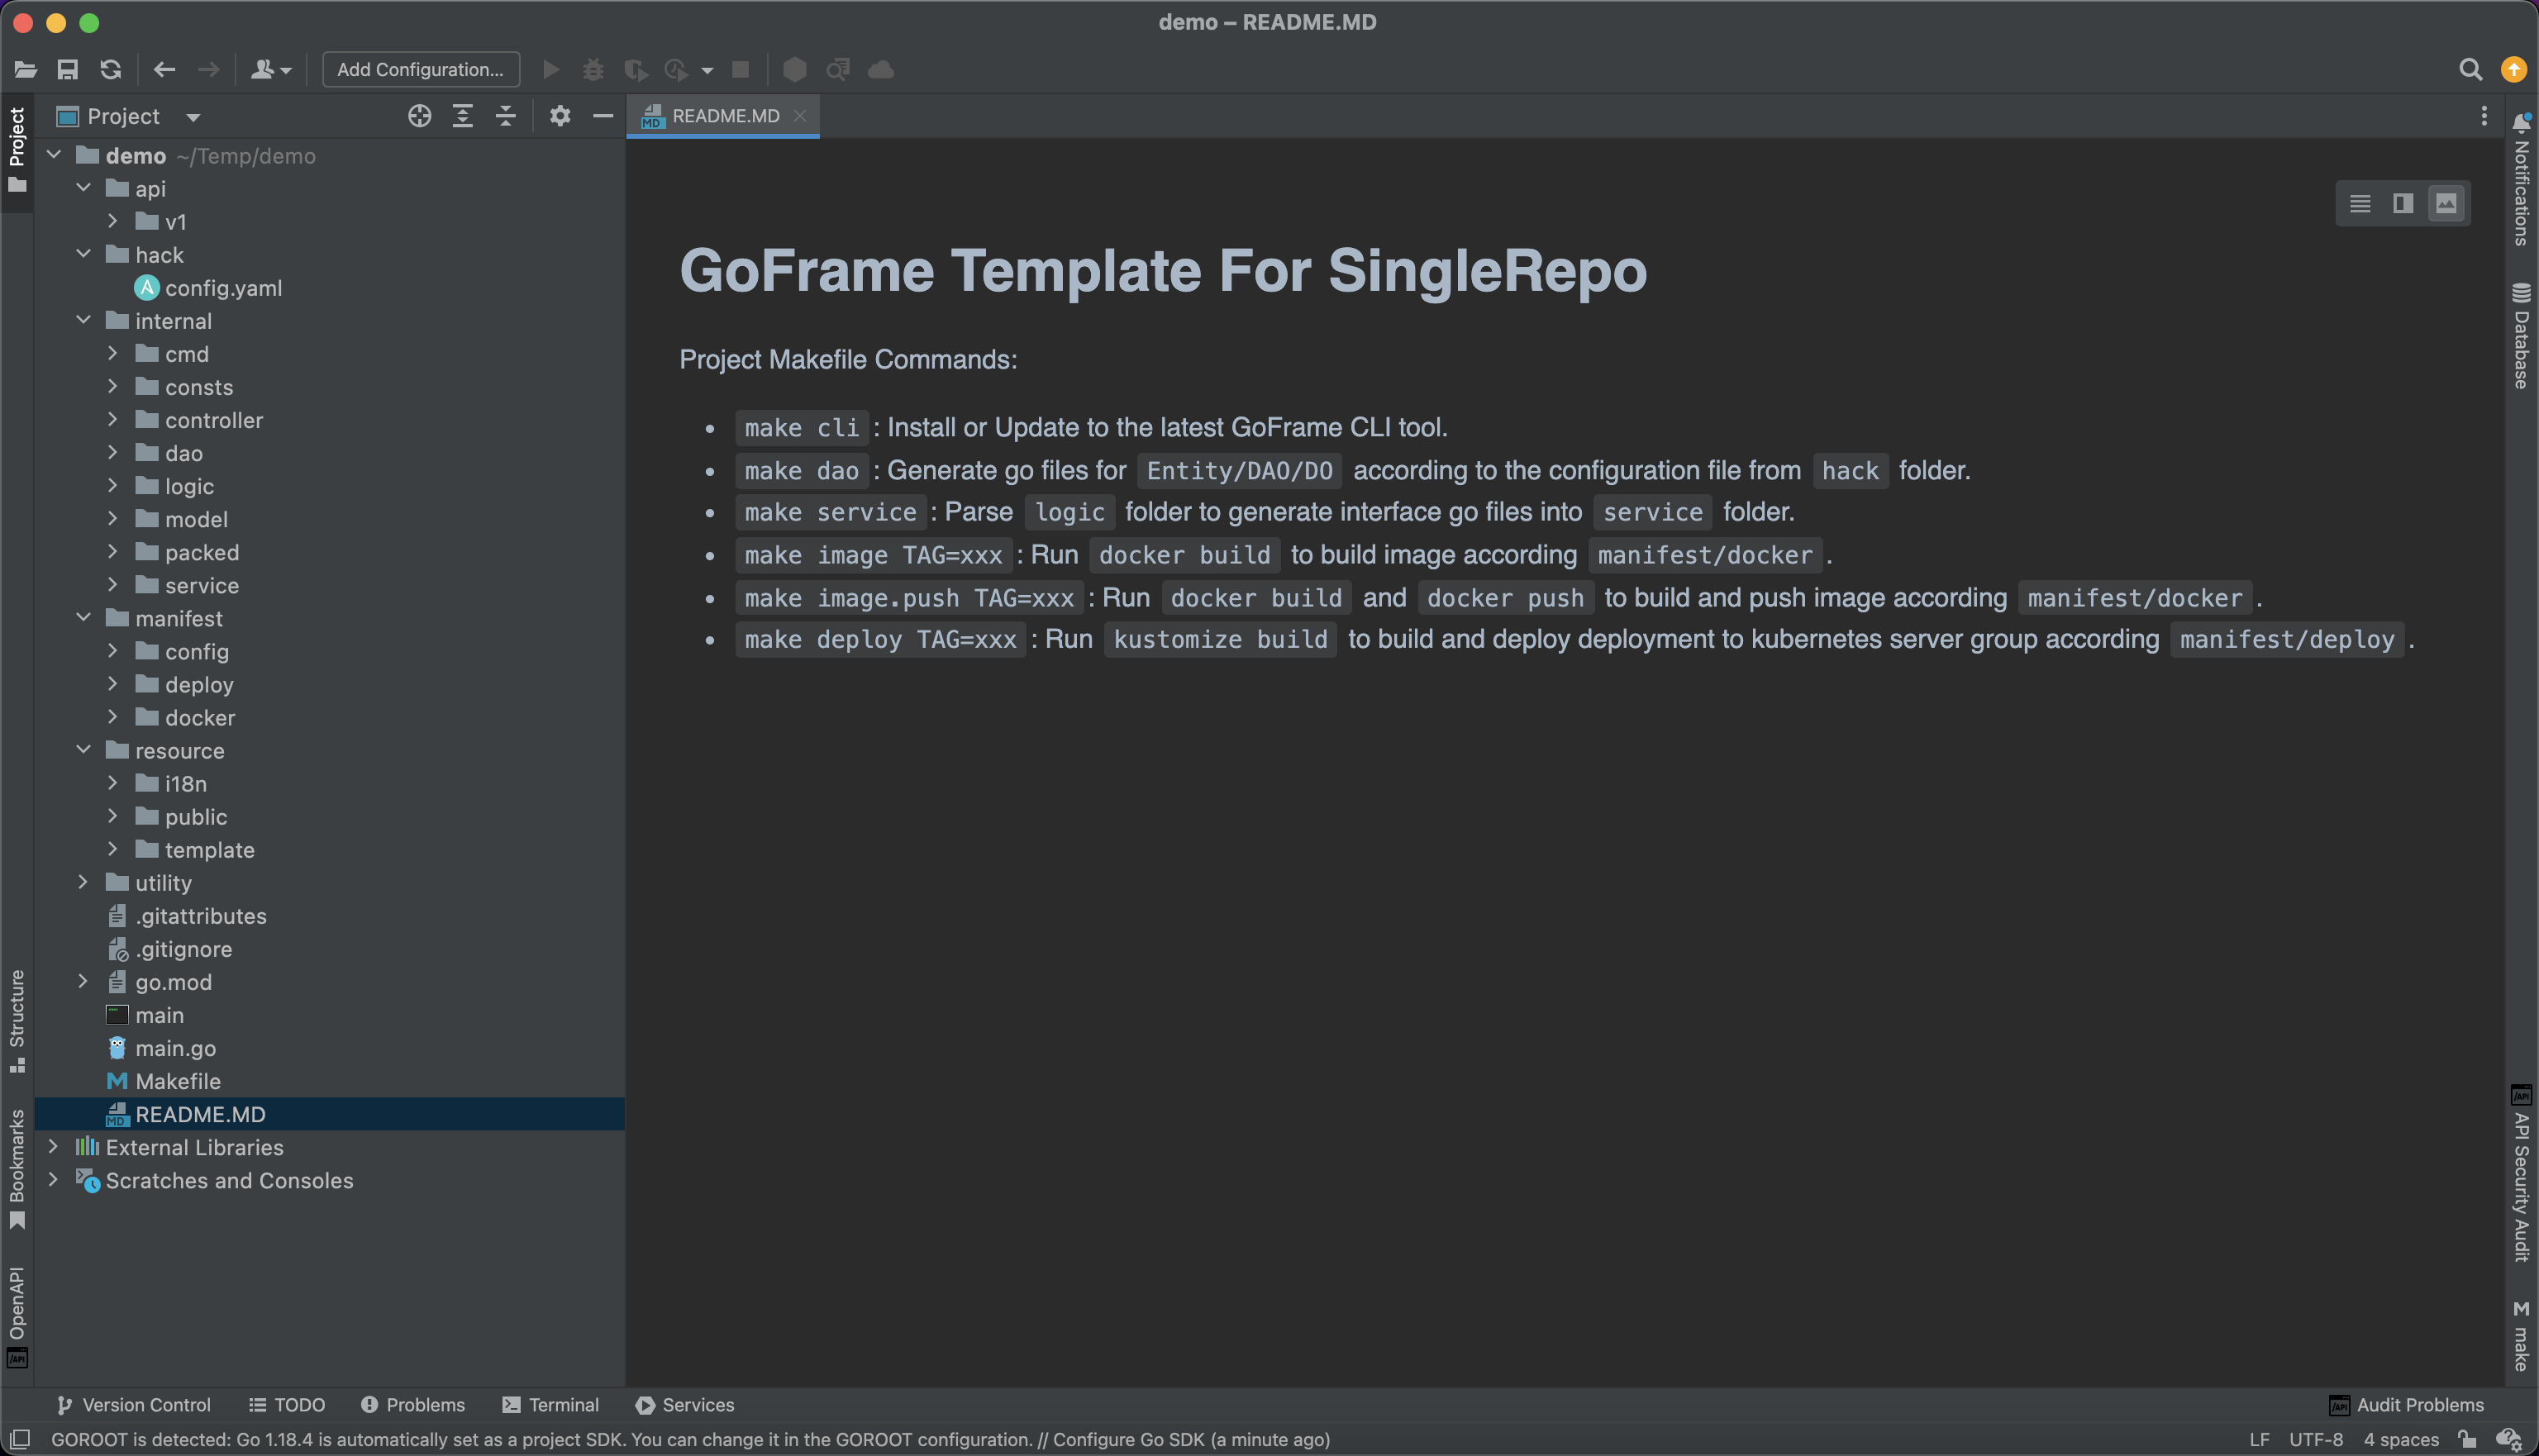Expand the 'service' folder in the tree
2539x1456 pixels.
coord(112,585)
